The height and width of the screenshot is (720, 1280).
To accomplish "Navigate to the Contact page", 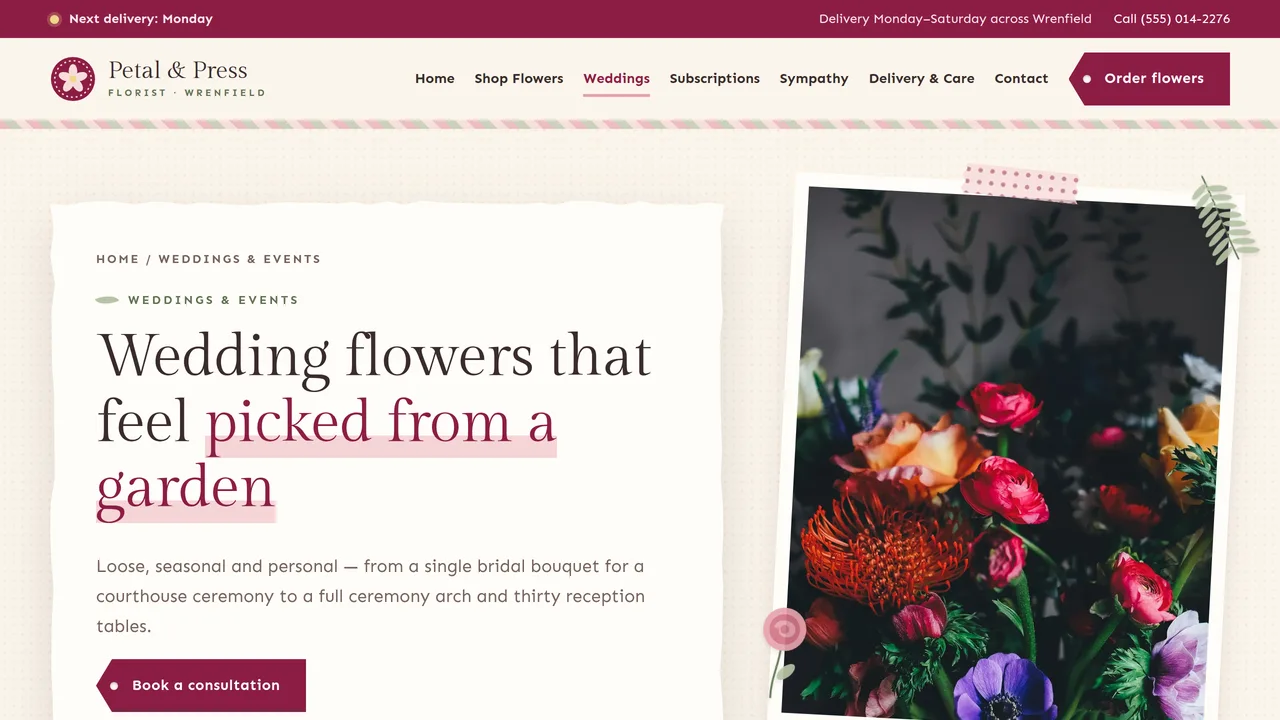I will pyautogui.click(x=1021, y=79).
